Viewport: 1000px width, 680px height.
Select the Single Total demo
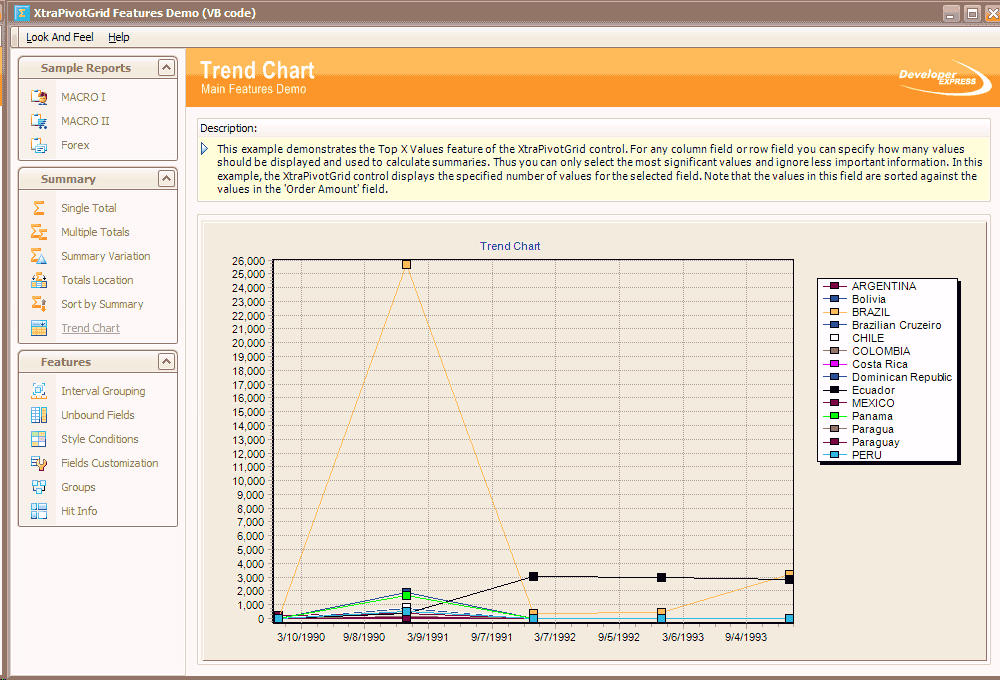[89, 208]
